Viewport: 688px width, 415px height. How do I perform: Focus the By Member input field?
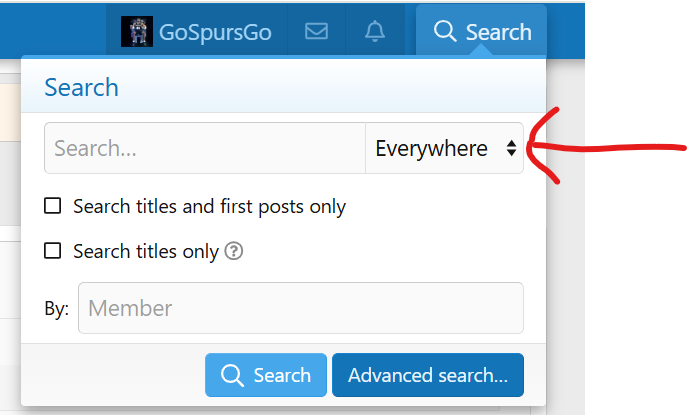(301, 308)
